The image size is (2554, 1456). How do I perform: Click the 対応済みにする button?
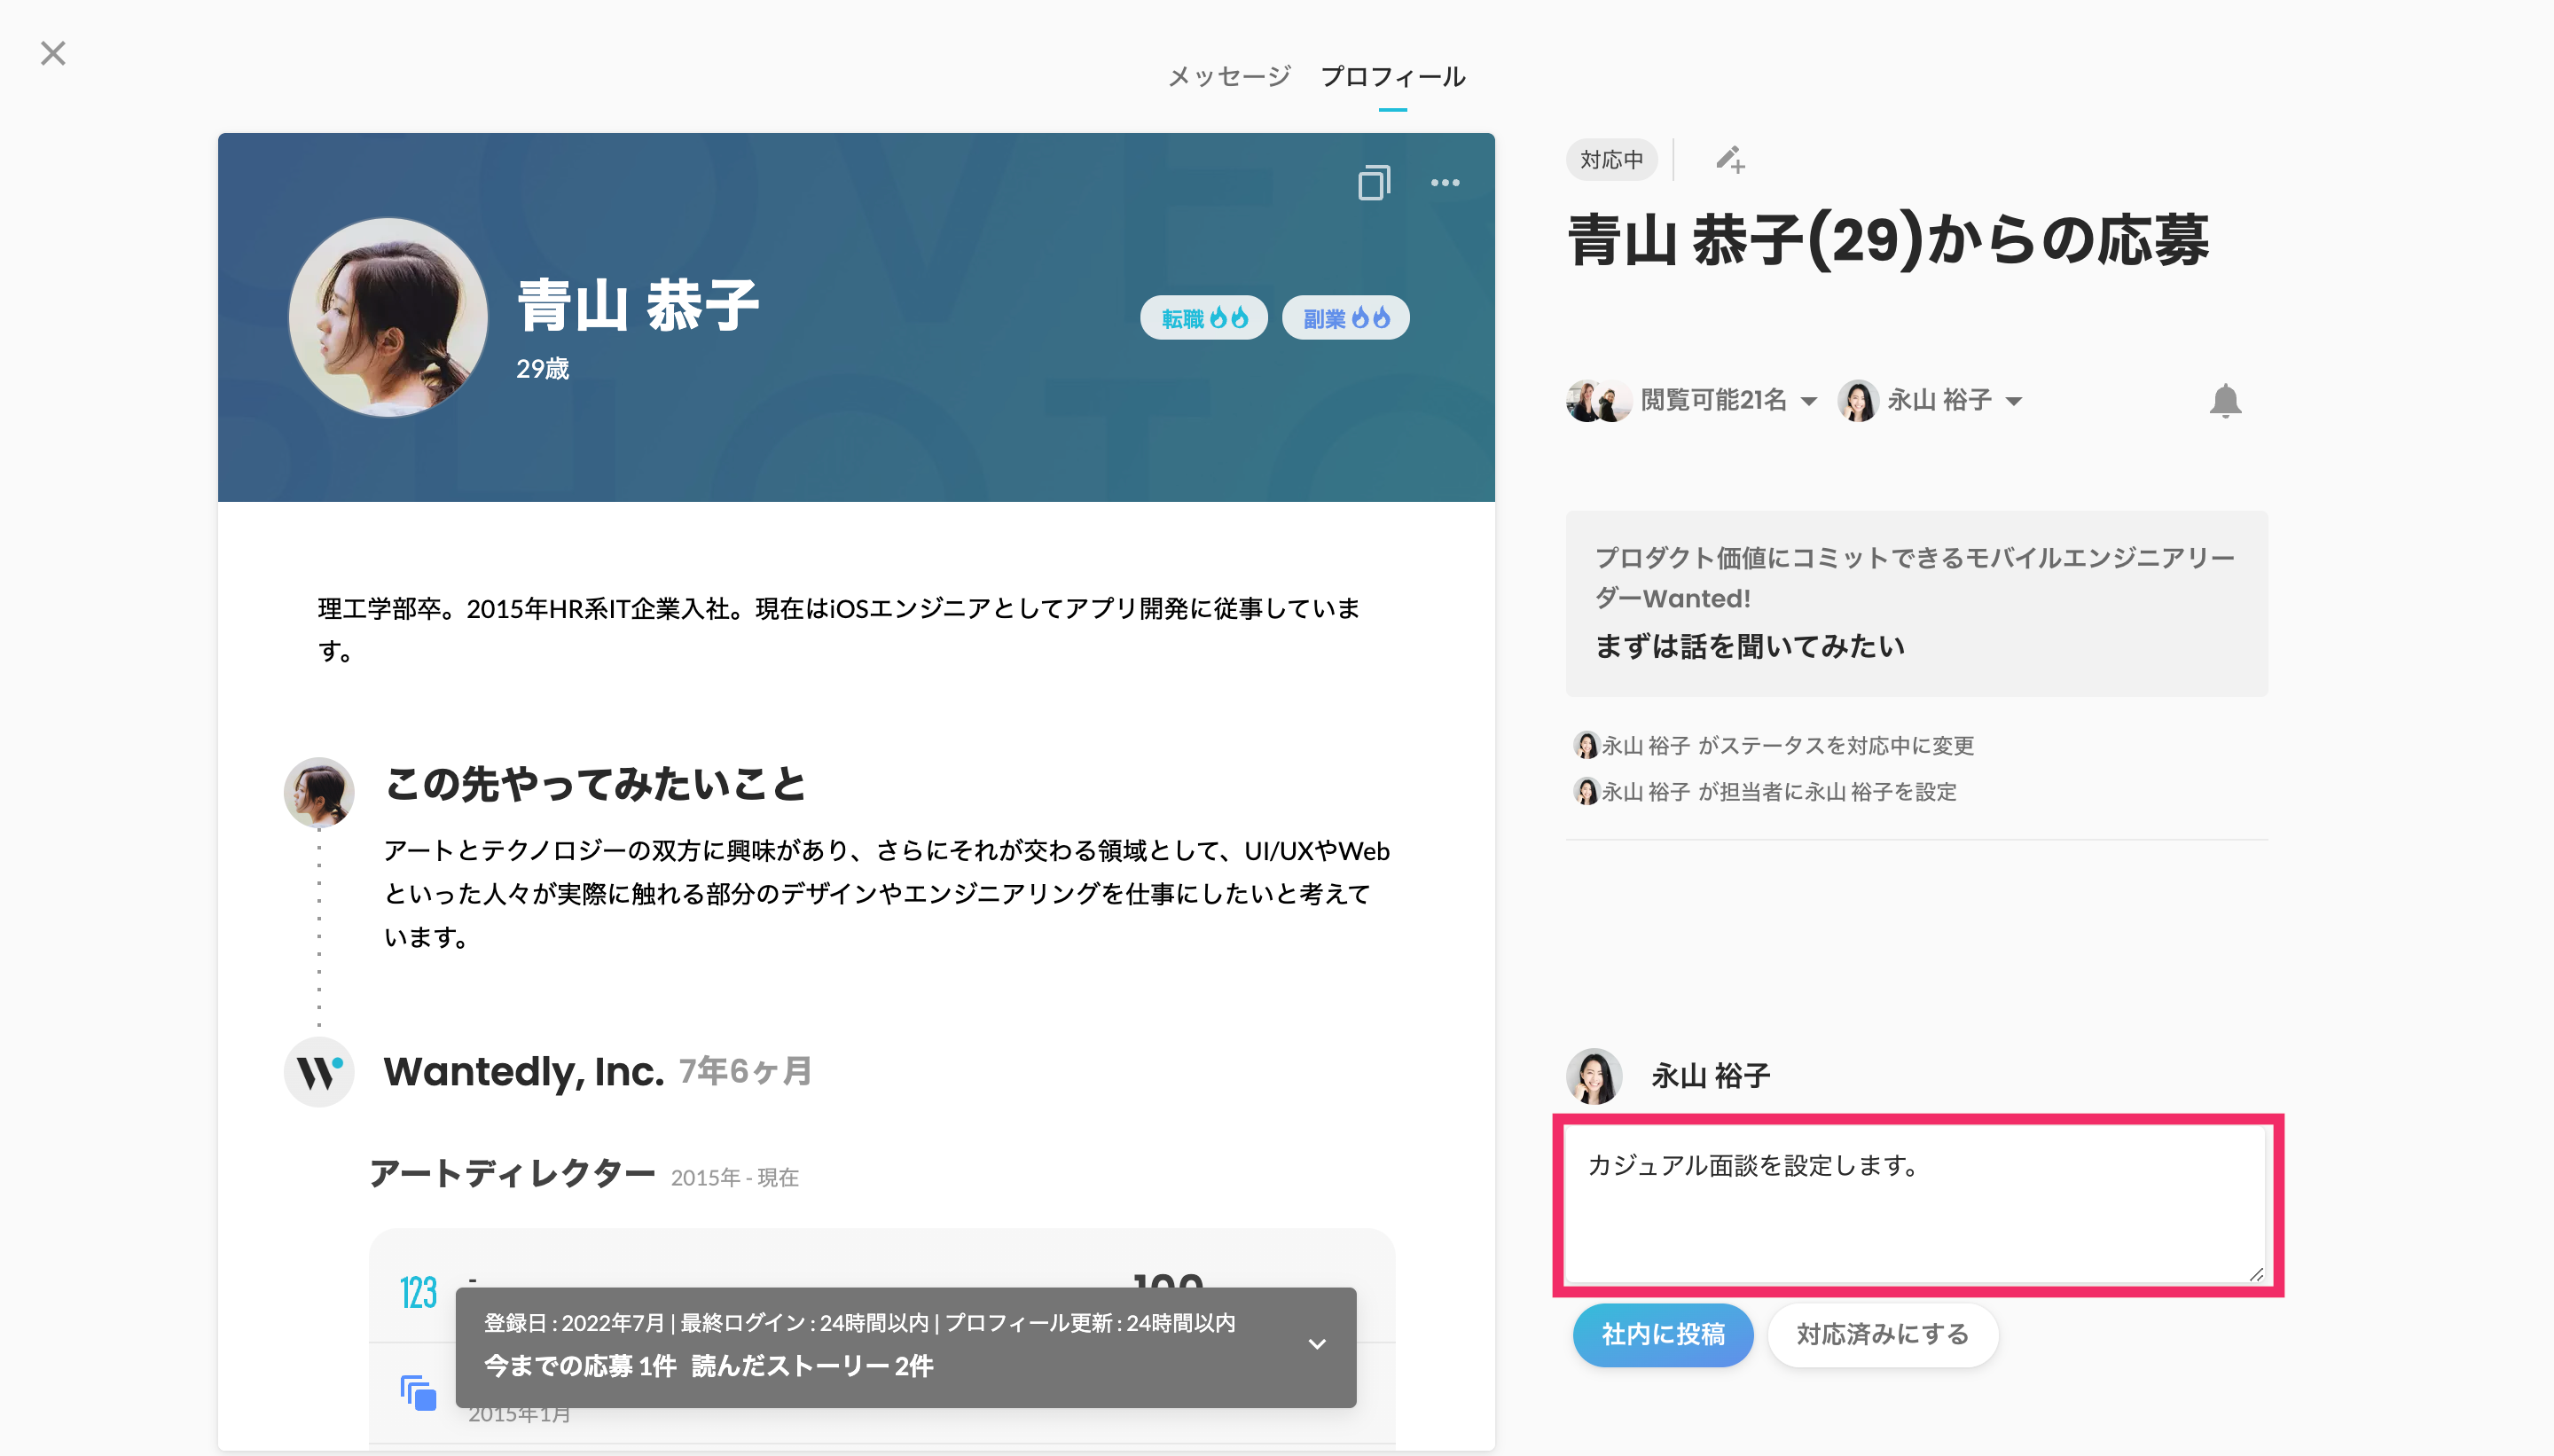[x=1881, y=1334]
